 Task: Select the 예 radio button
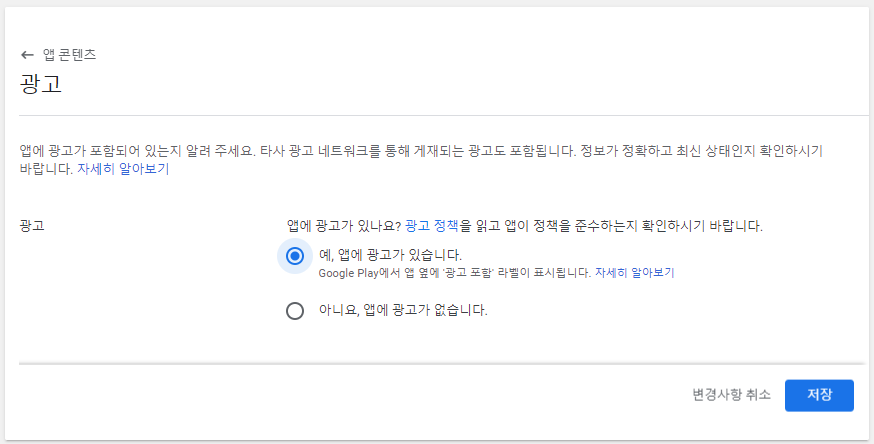coord(294,256)
